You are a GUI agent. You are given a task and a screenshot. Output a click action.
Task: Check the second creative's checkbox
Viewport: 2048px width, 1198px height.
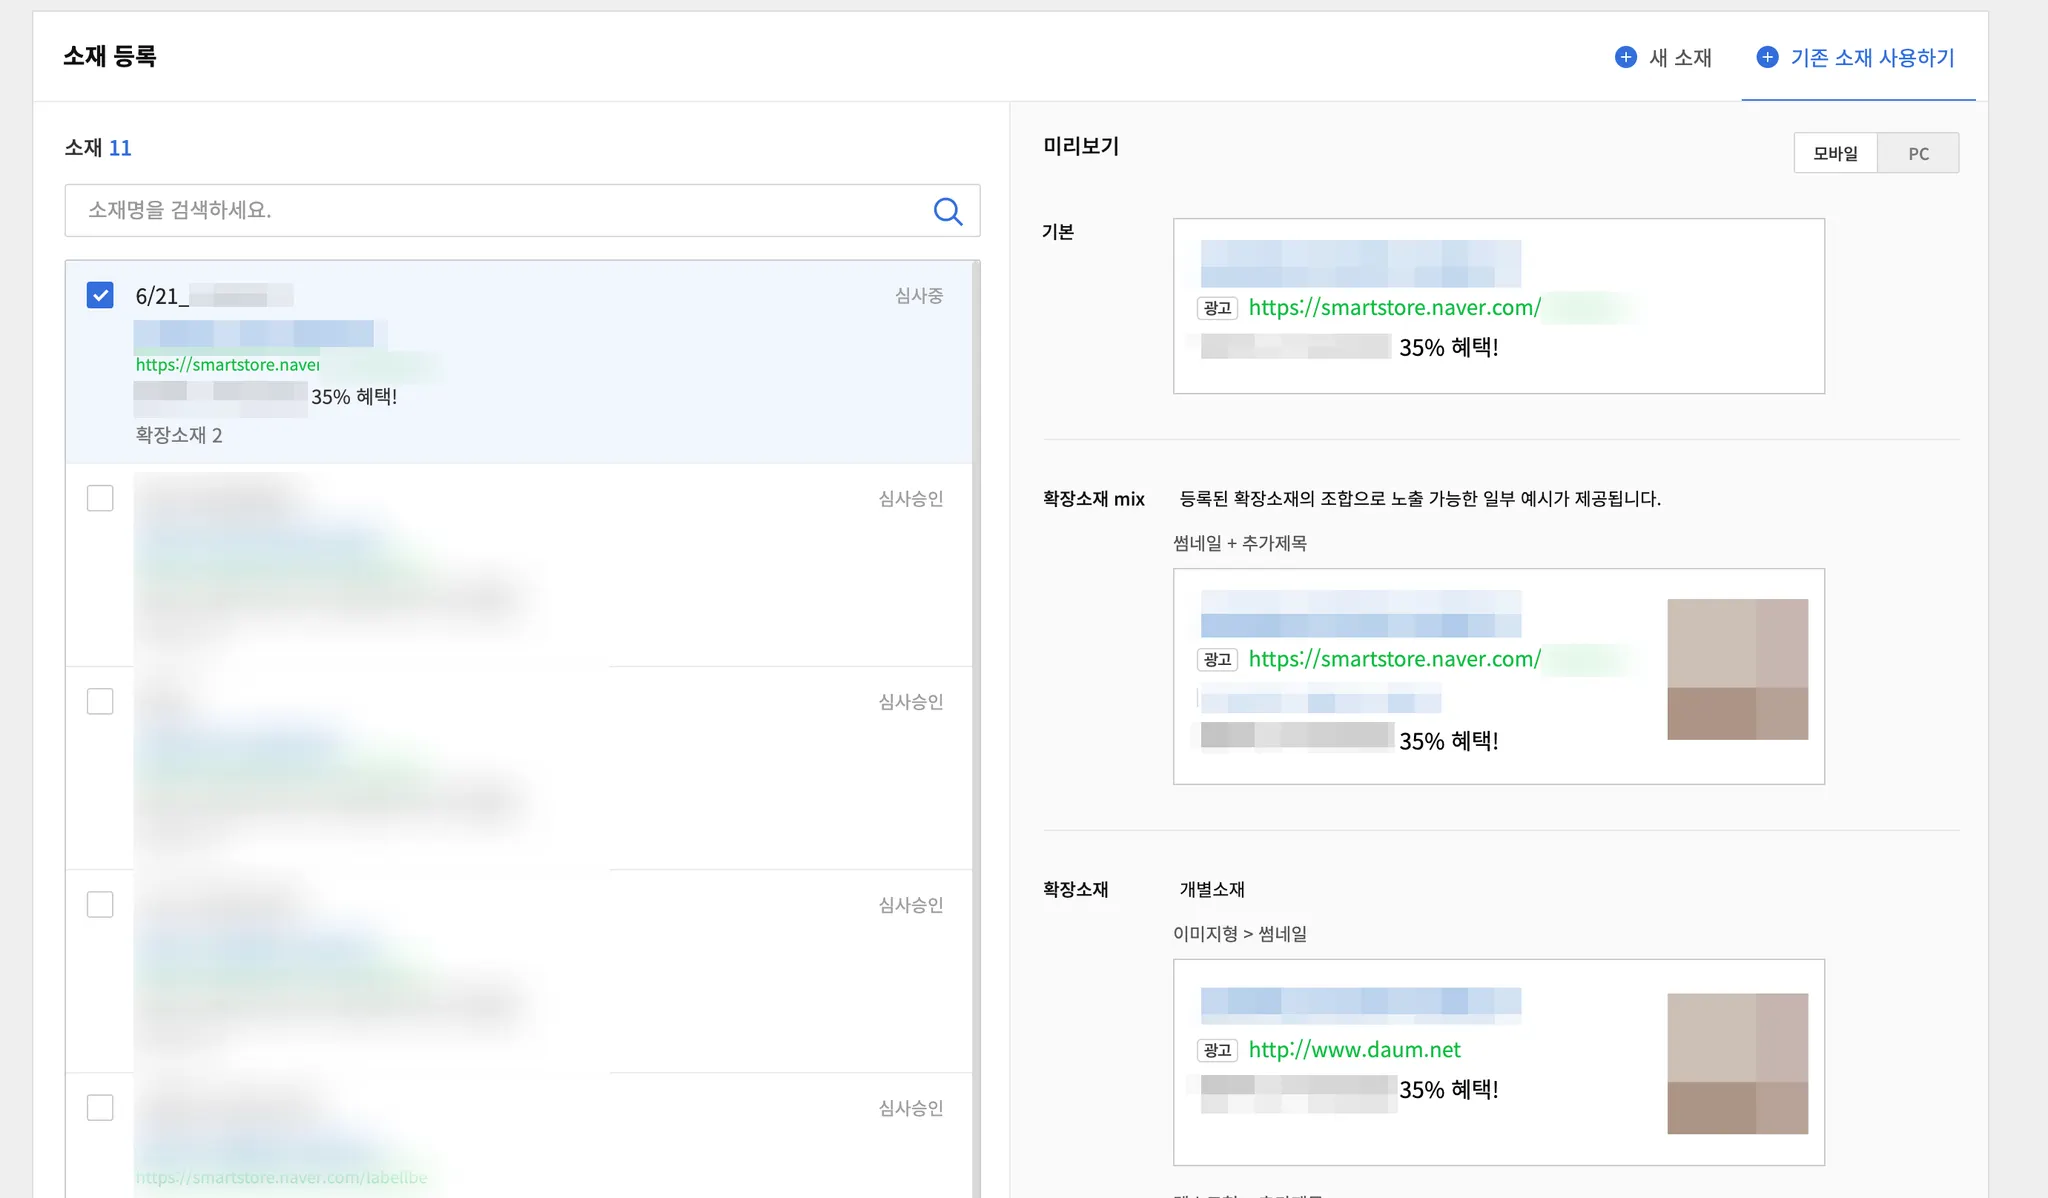100,498
